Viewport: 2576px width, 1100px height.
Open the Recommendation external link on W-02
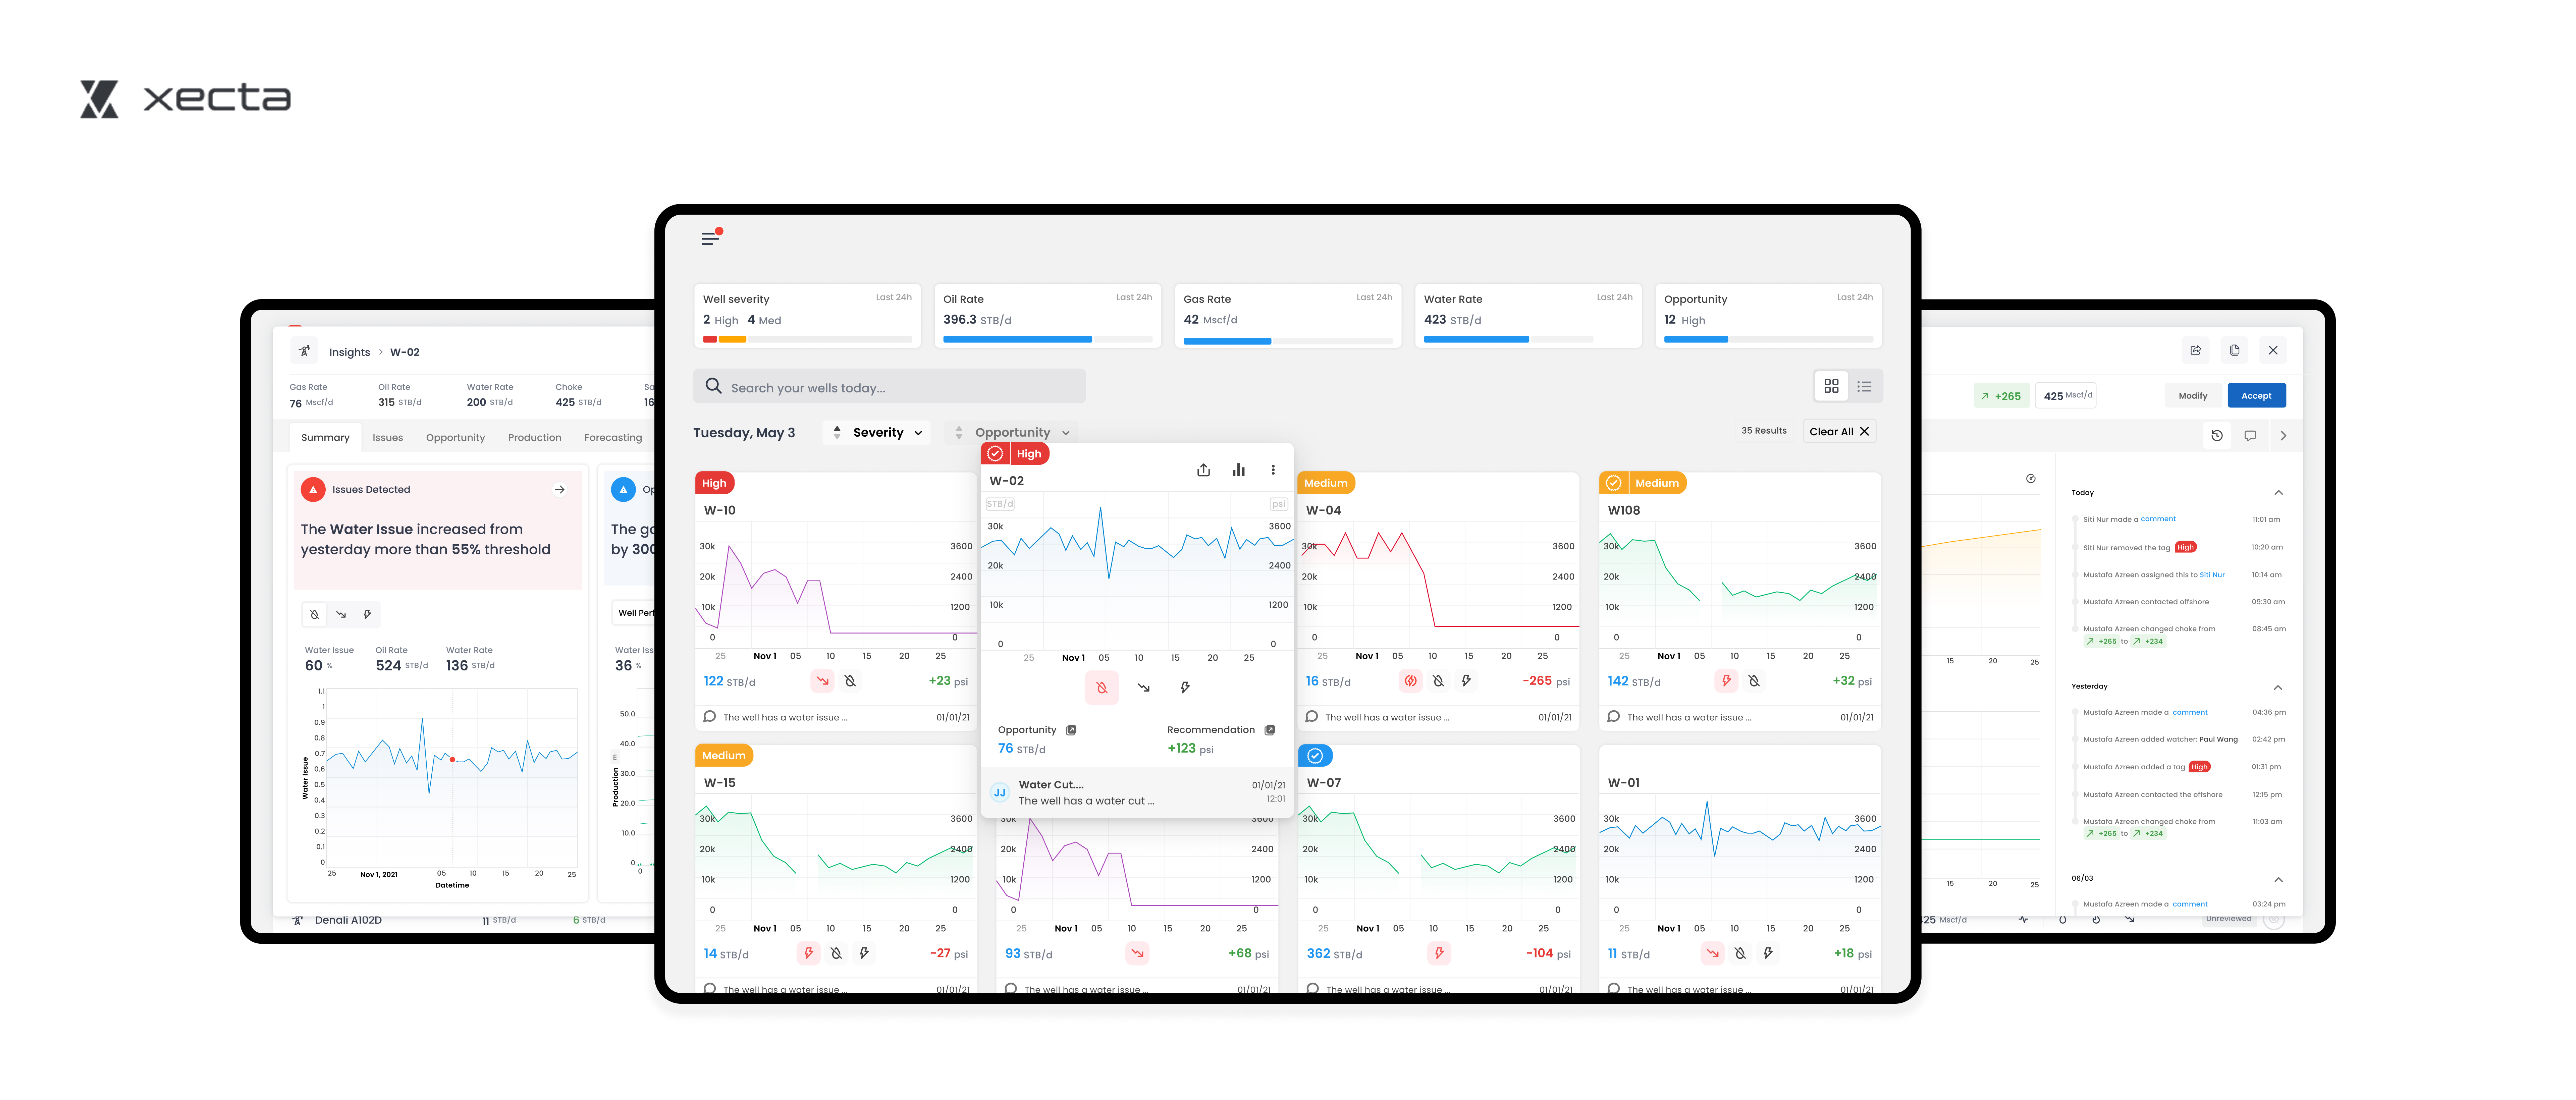pos(1270,730)
